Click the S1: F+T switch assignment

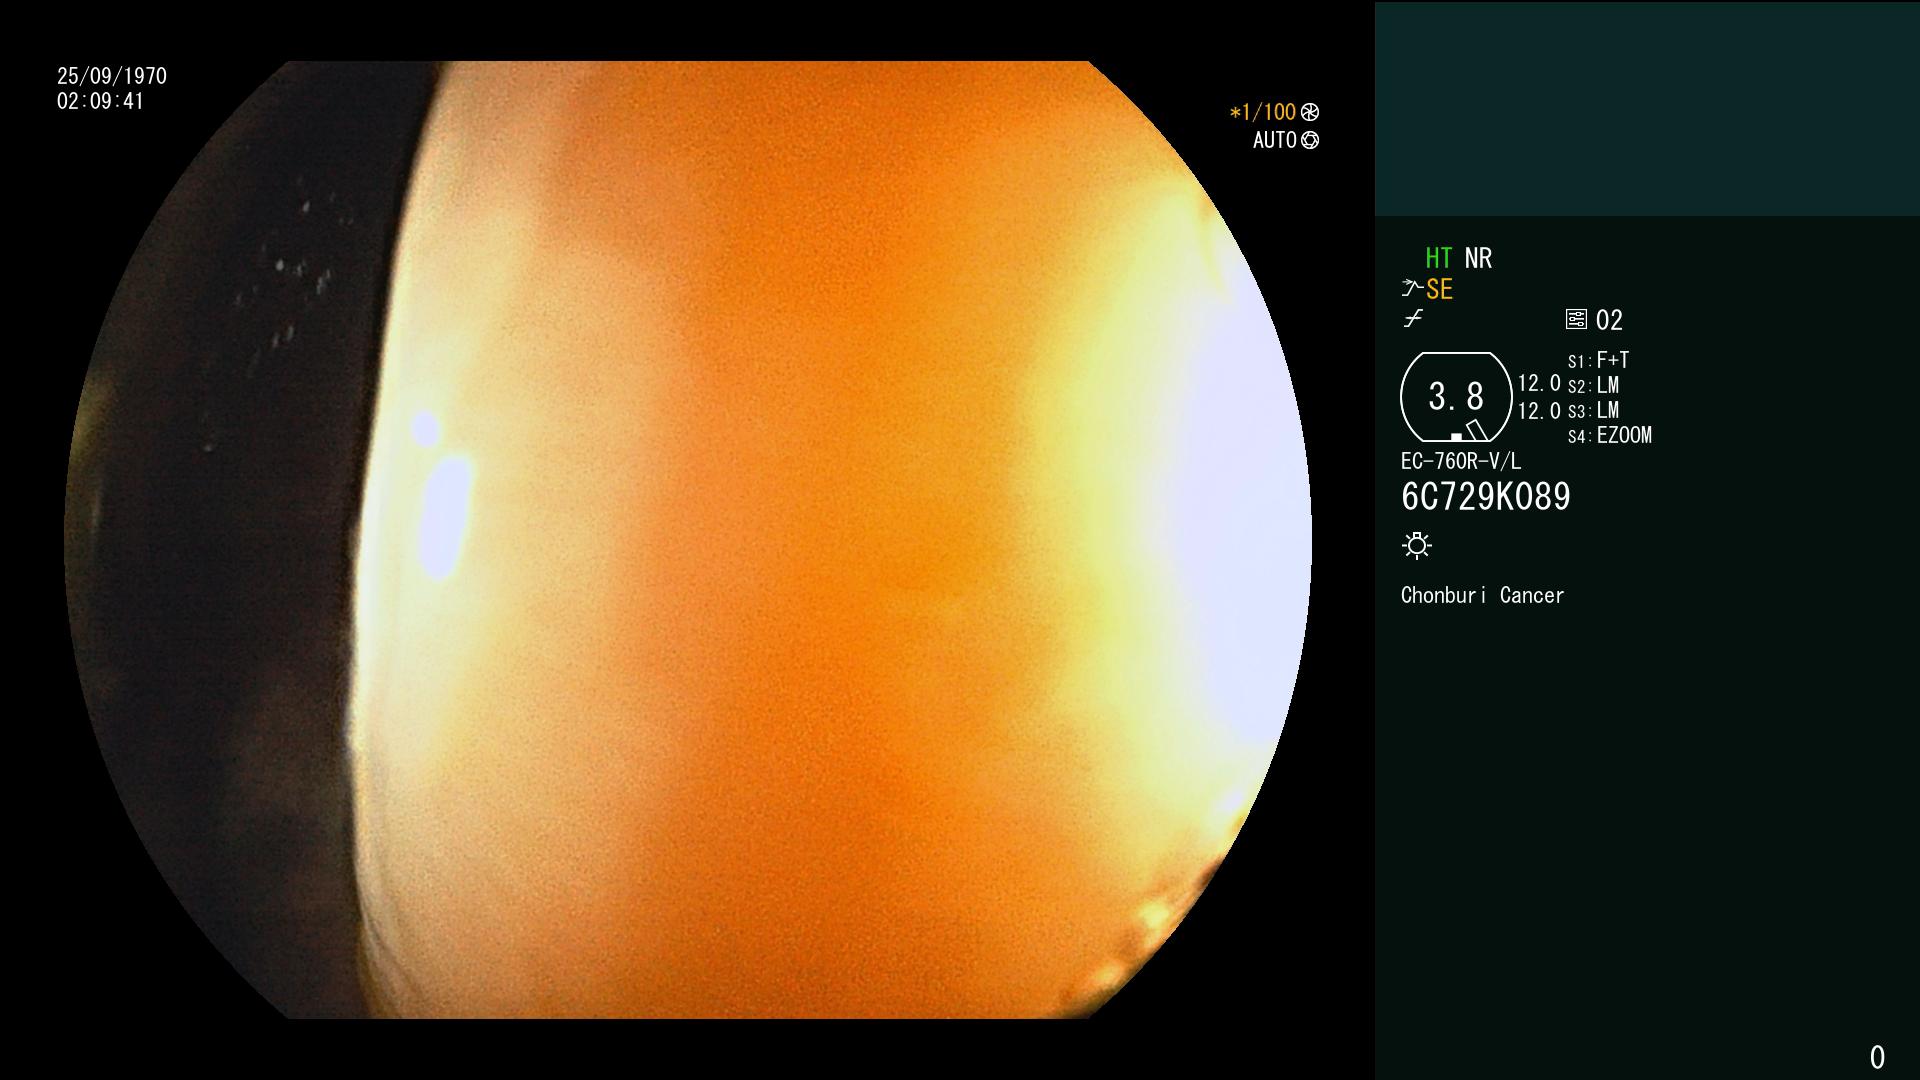coord(1598,360)
